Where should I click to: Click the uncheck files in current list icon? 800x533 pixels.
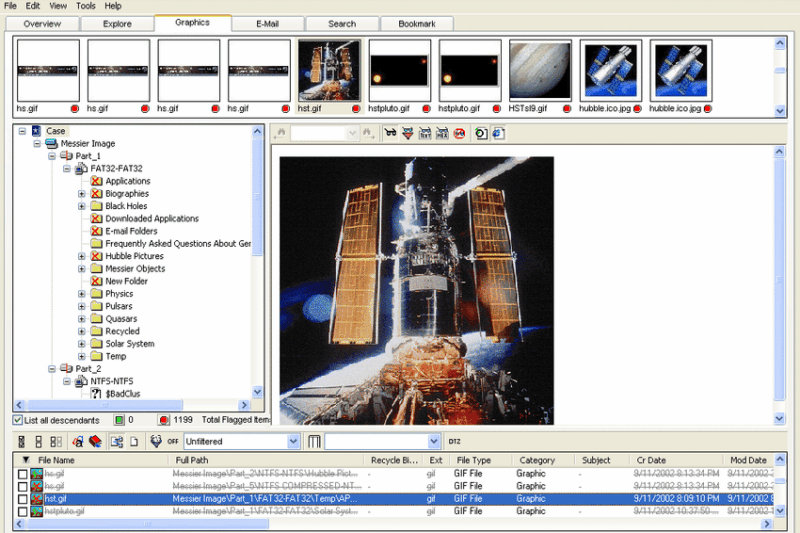(x=56, y=441)
